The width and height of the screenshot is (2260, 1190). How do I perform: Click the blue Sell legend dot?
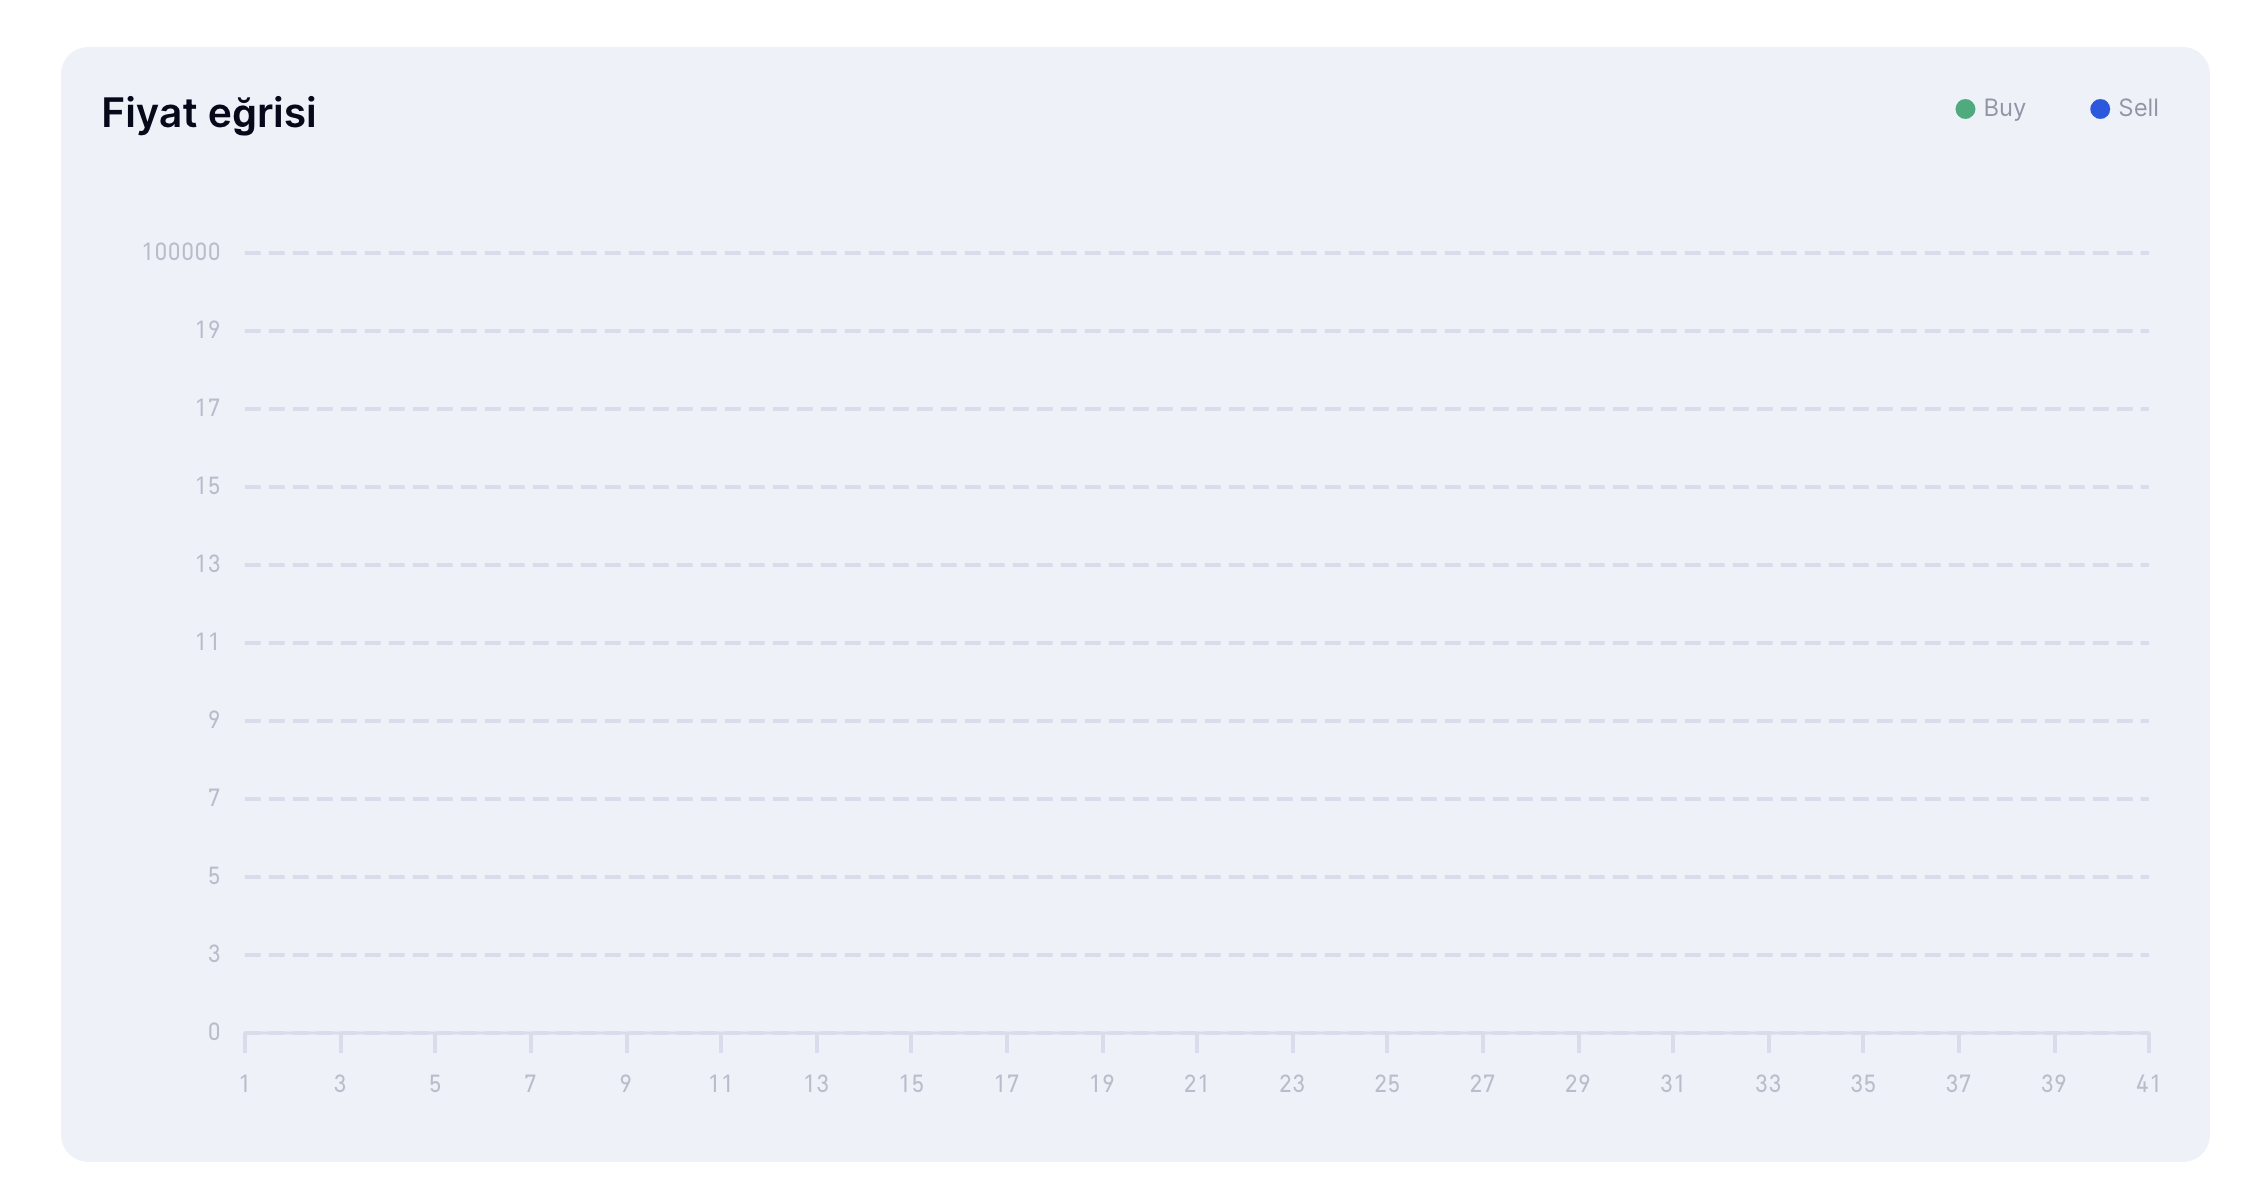click(x=2100, y=109)
